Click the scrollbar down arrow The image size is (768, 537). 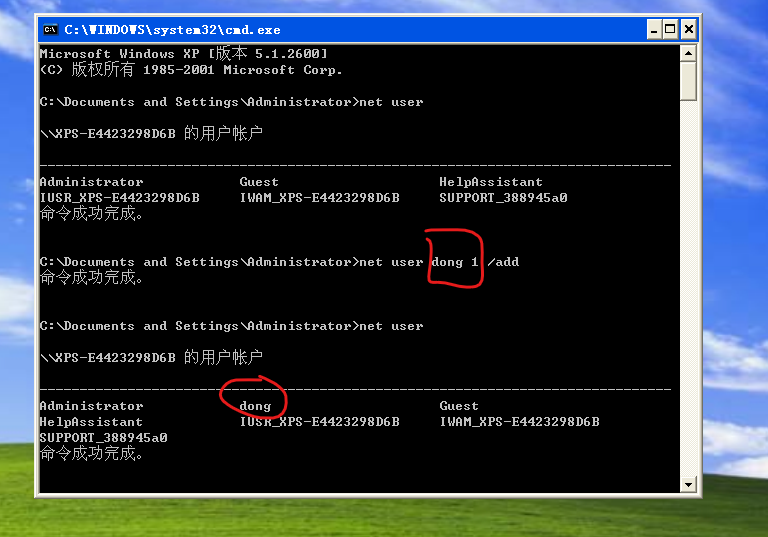coord(688,485)
